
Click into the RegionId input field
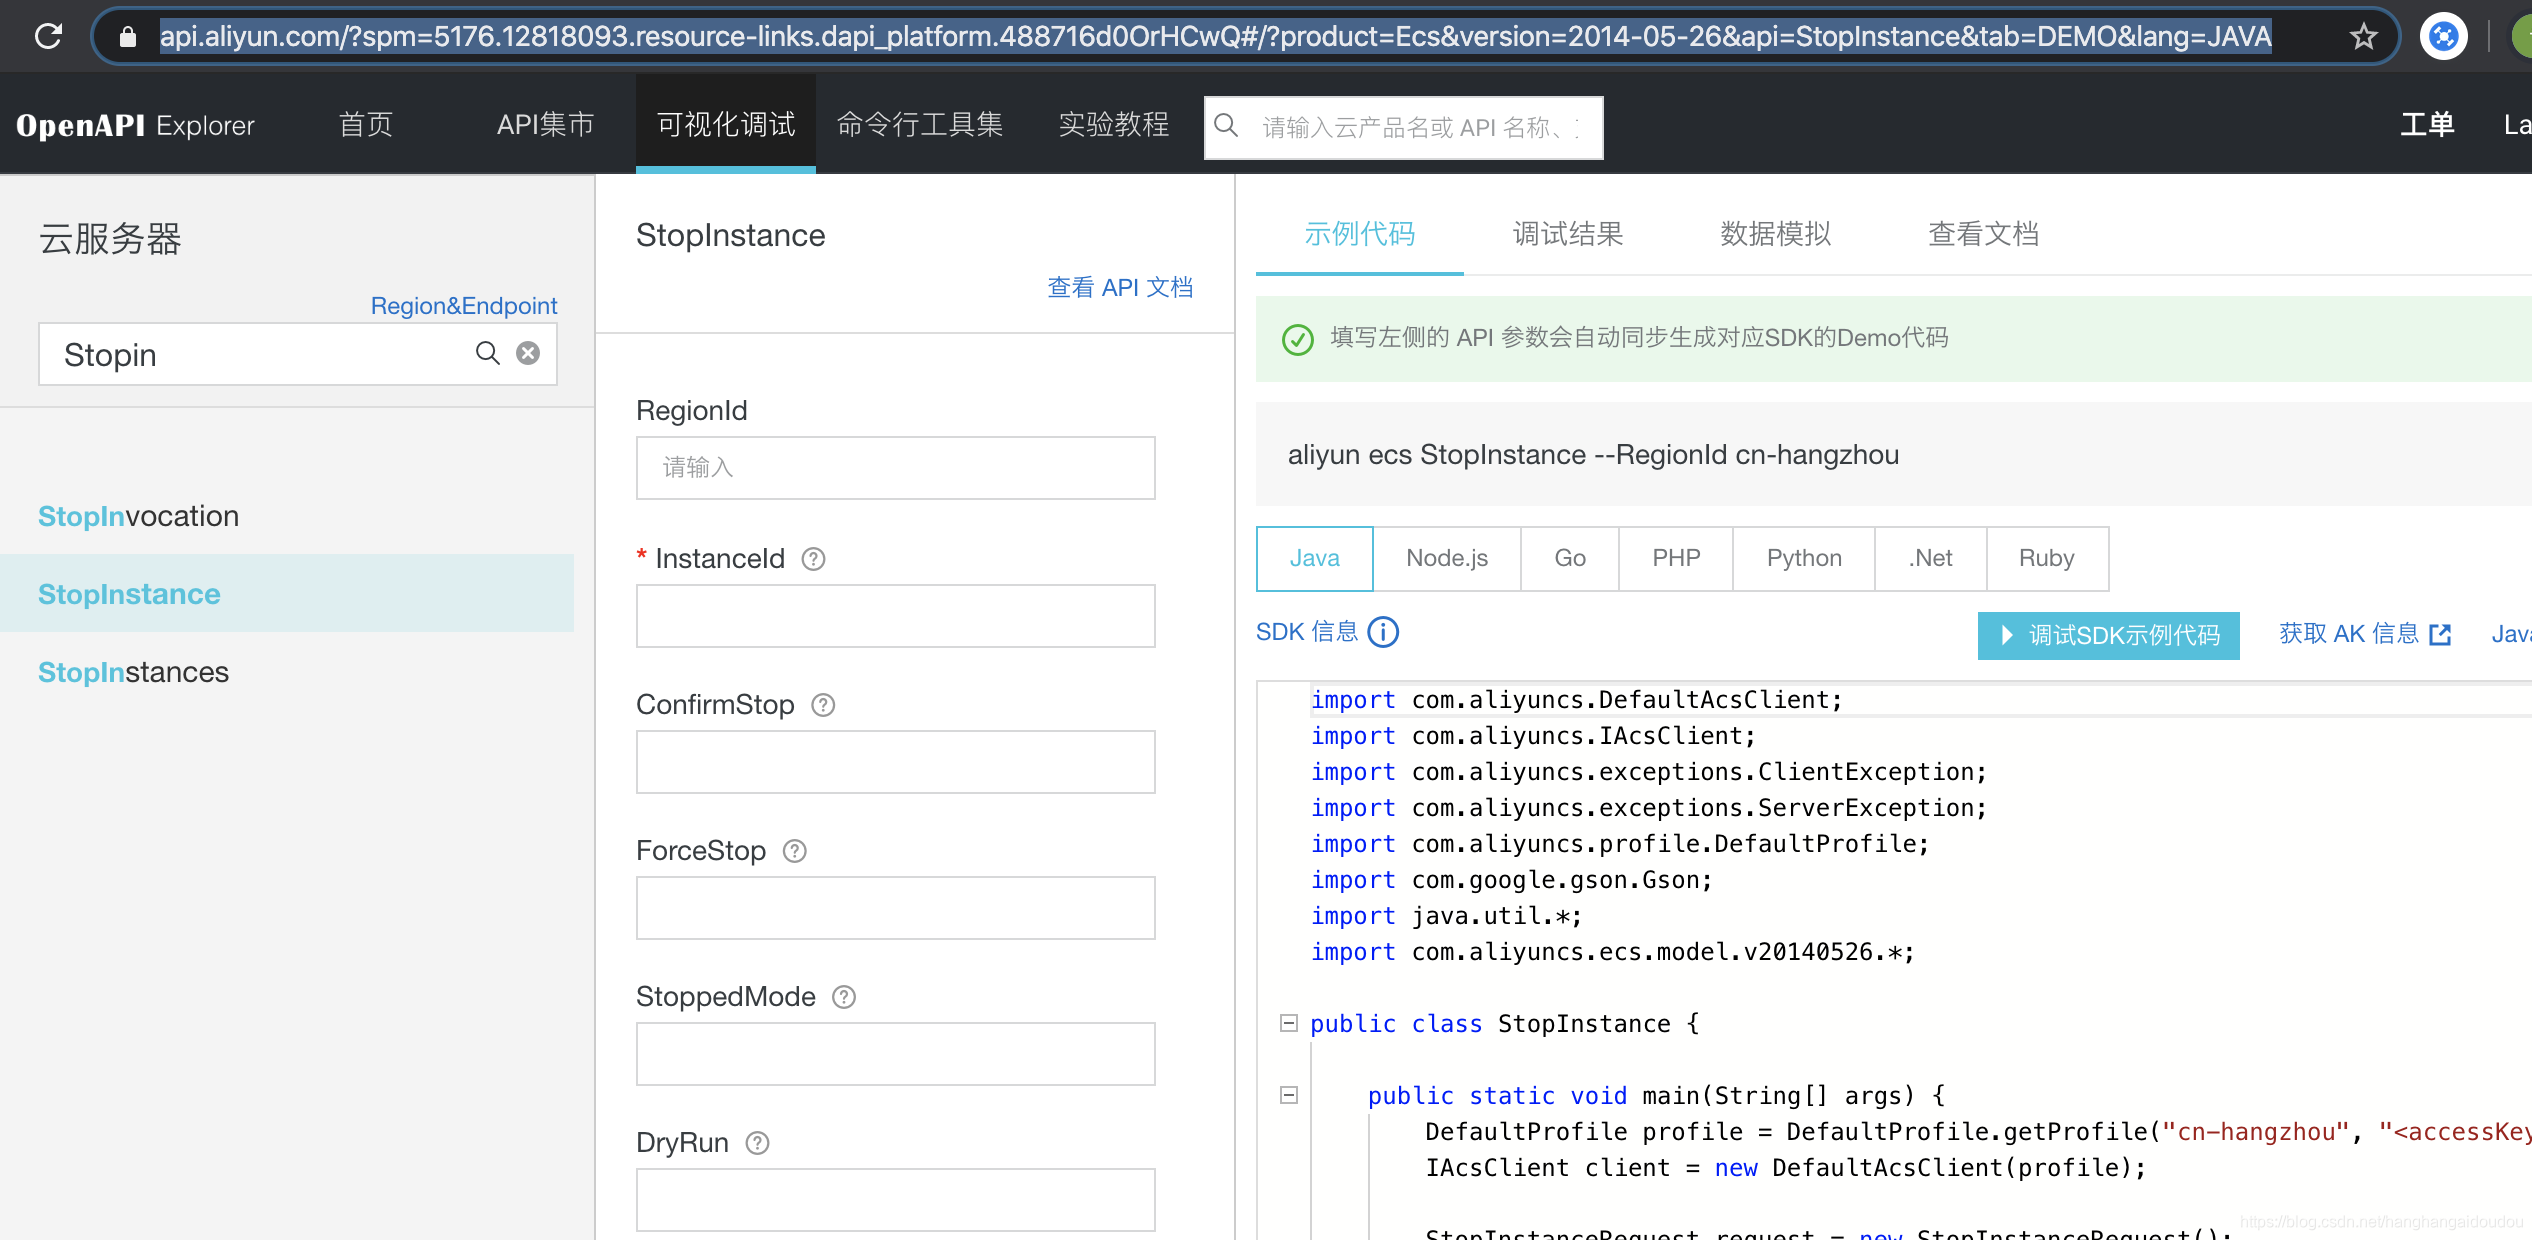point(895,468)
